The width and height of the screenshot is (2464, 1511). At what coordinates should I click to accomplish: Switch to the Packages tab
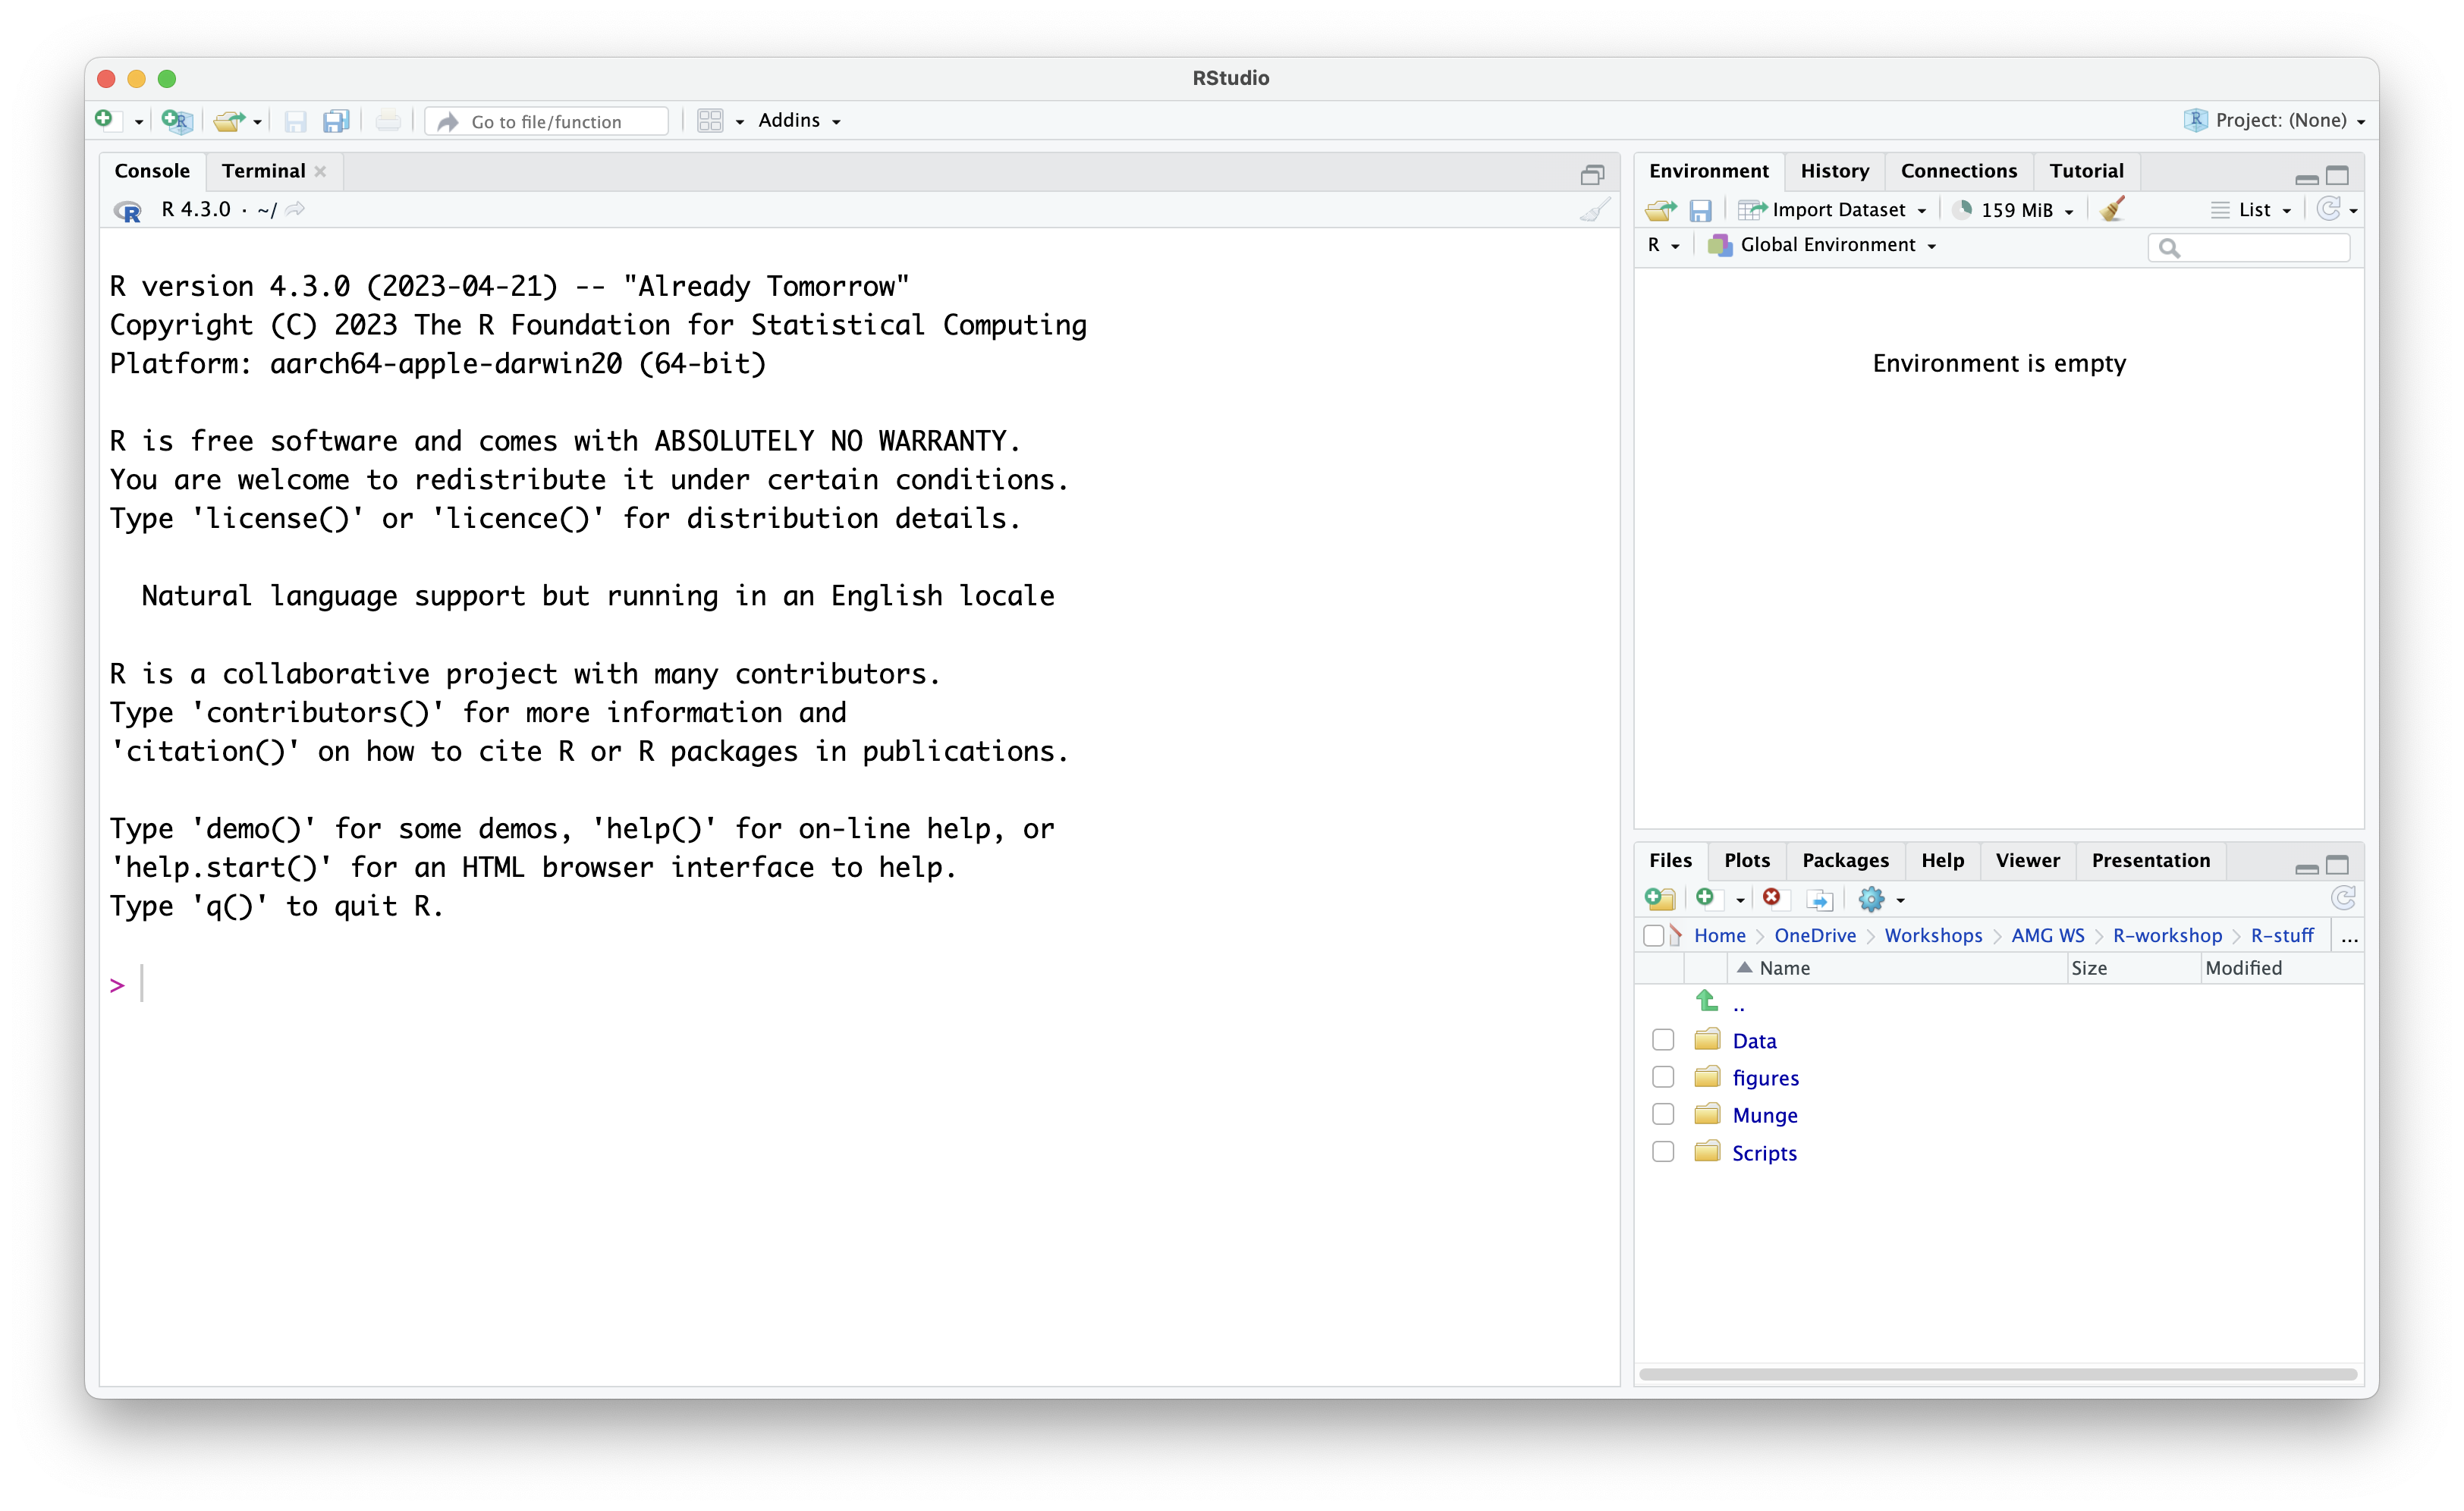click(1845, 861)
